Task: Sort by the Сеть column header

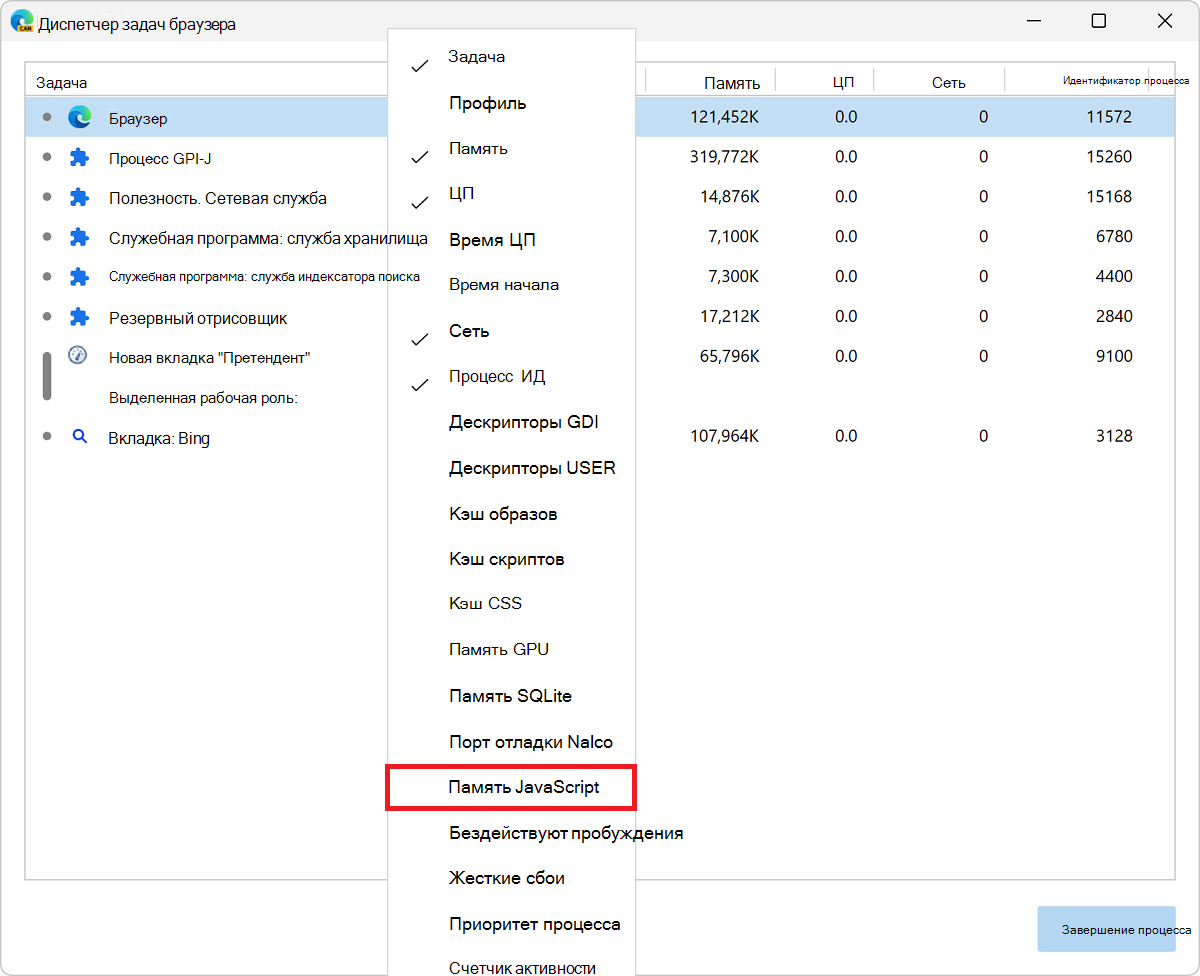Action: 948,83
